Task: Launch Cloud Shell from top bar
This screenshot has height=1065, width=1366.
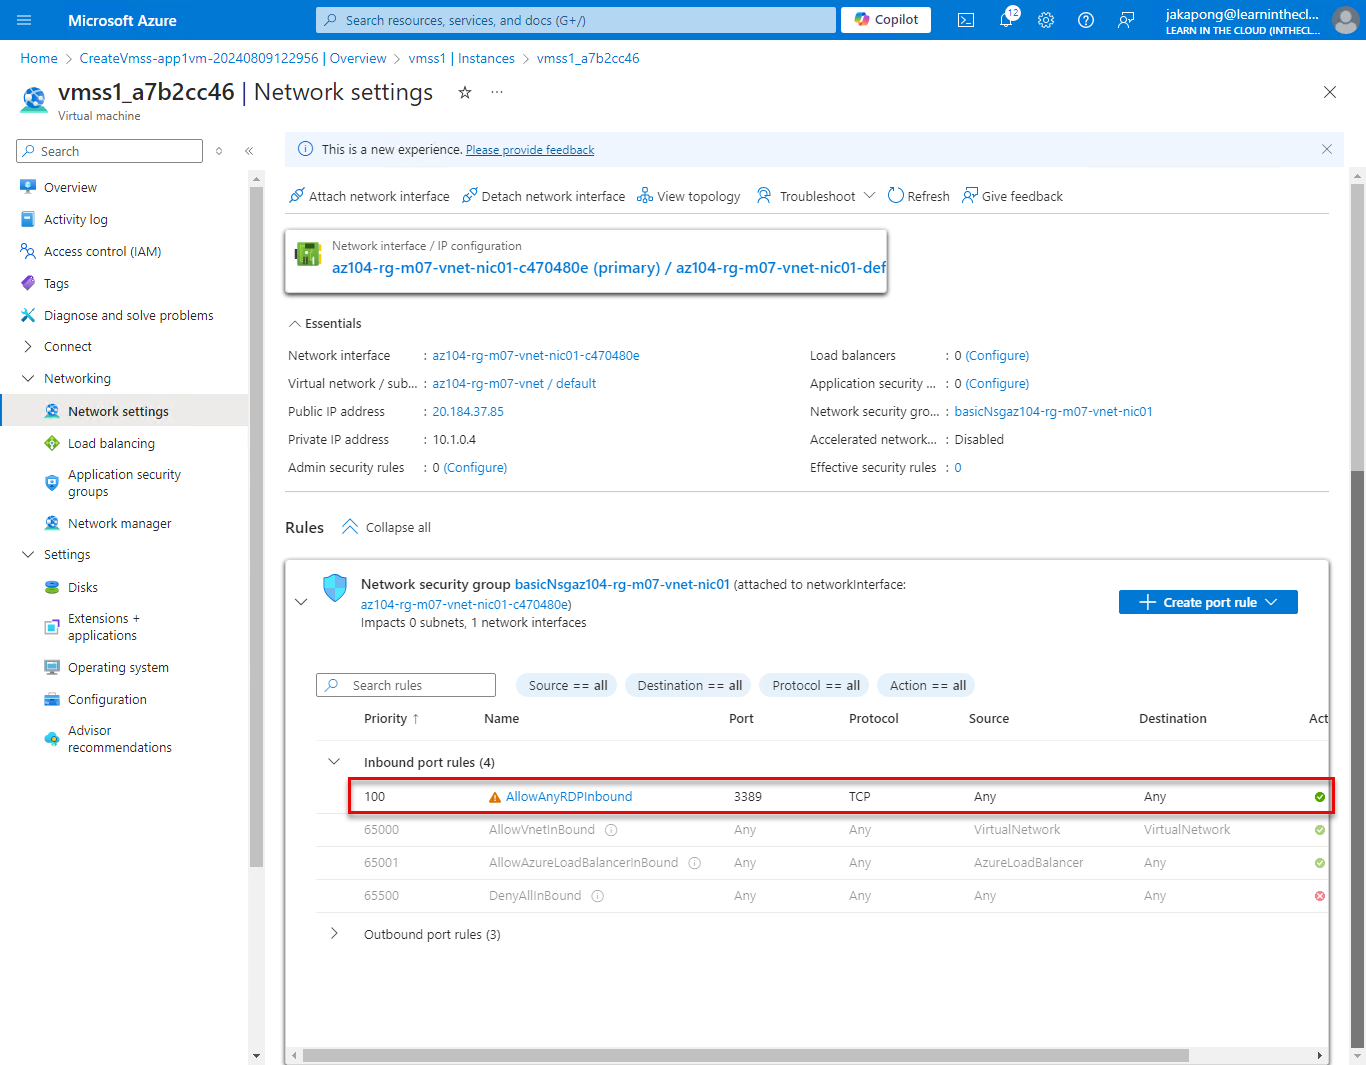Action: click(966, 20)
